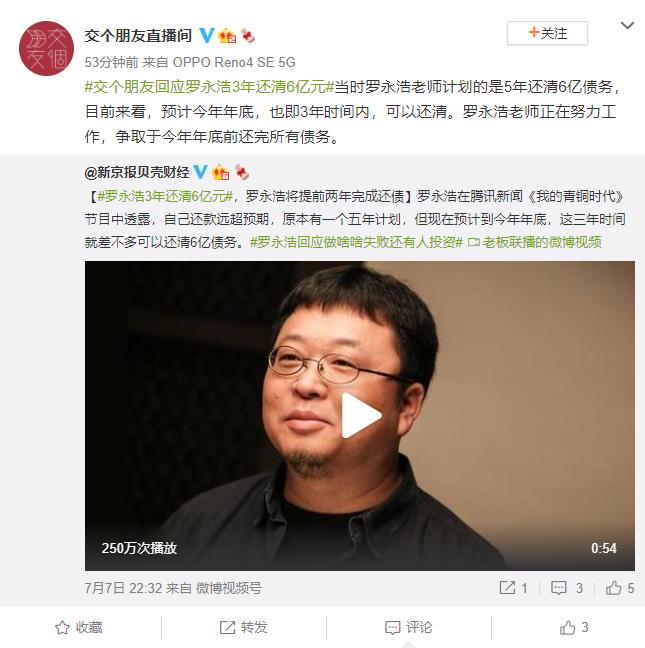Open the @新京报贝壳财经 account link
This screenshot has height=648, width=645.
(137, 172)
